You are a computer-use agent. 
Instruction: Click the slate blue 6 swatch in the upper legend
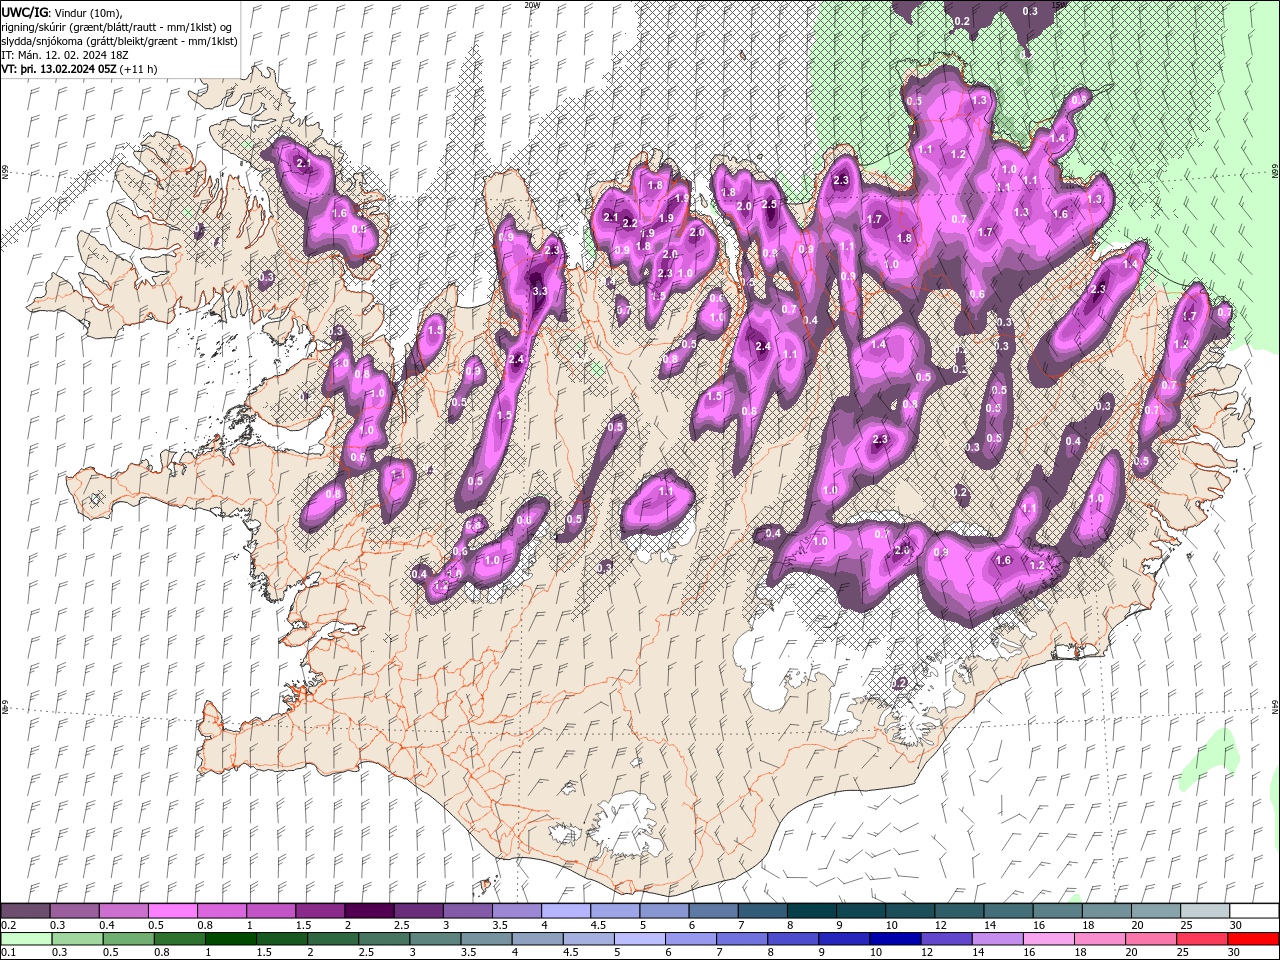[713, 911]
